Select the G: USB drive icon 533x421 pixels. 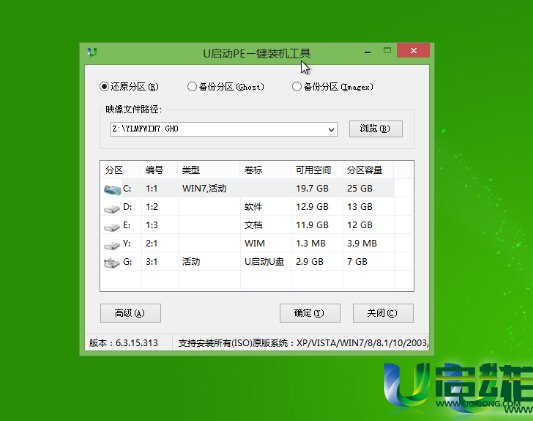[x=112, y=263]
